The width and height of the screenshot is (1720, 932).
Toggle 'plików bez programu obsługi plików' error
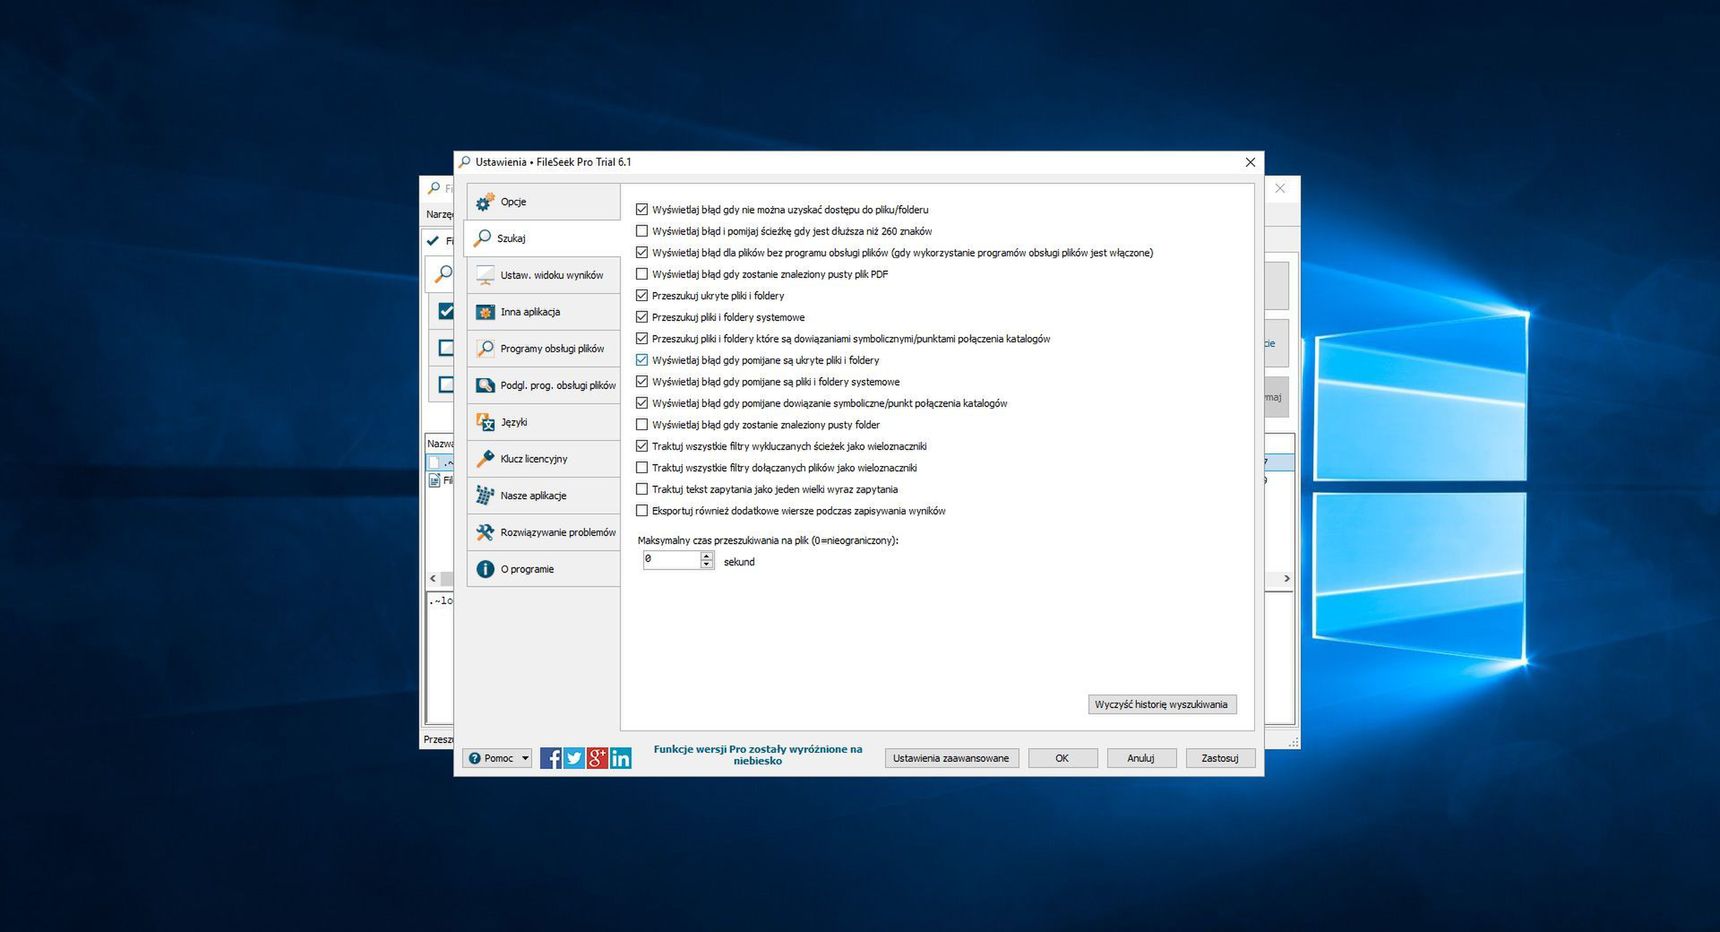pos(642,253)
